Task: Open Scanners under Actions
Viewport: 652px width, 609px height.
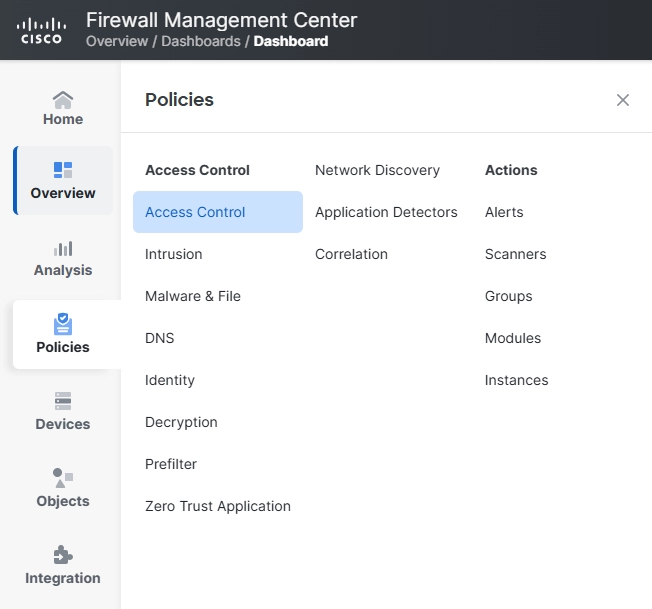Action: [516, 254]
